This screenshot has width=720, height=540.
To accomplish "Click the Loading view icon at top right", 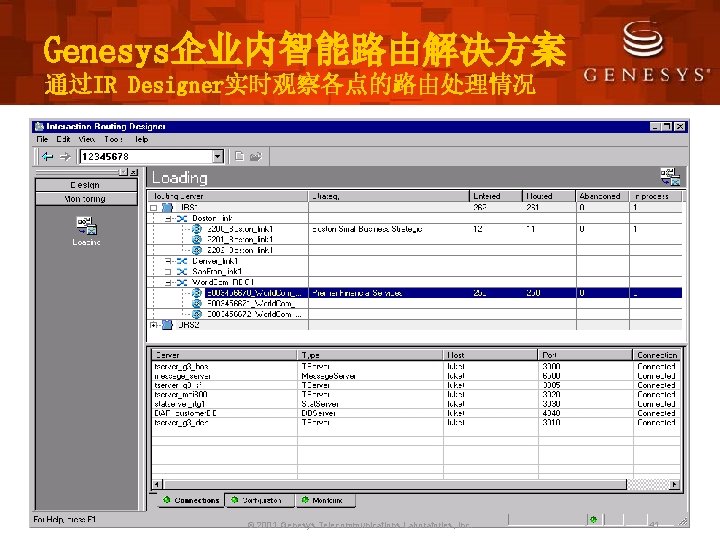I will point(670,177).
